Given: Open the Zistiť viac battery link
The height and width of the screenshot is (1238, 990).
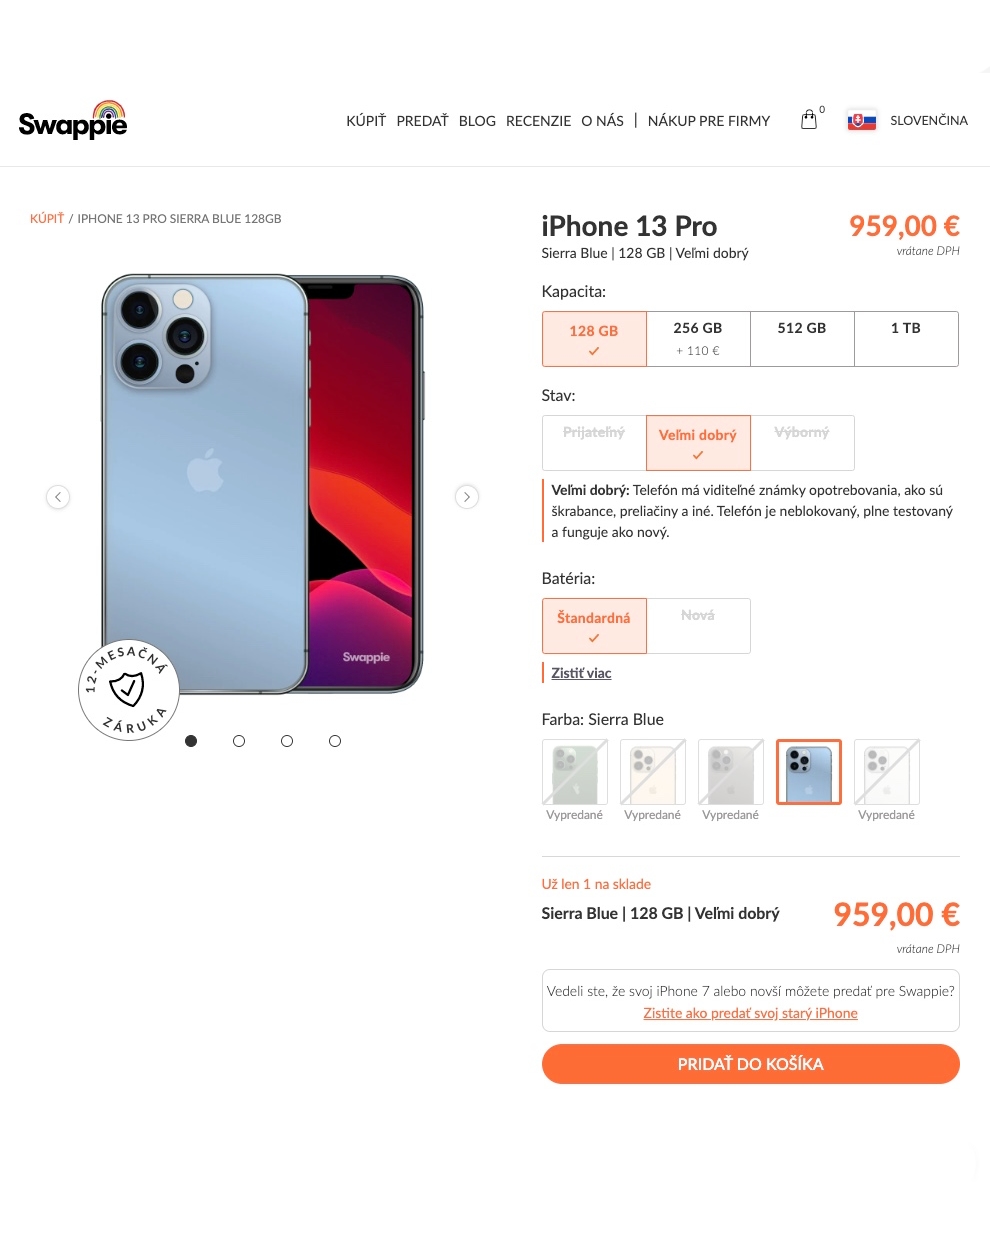Looking at the screenshot, I should [x=581, y=673].
